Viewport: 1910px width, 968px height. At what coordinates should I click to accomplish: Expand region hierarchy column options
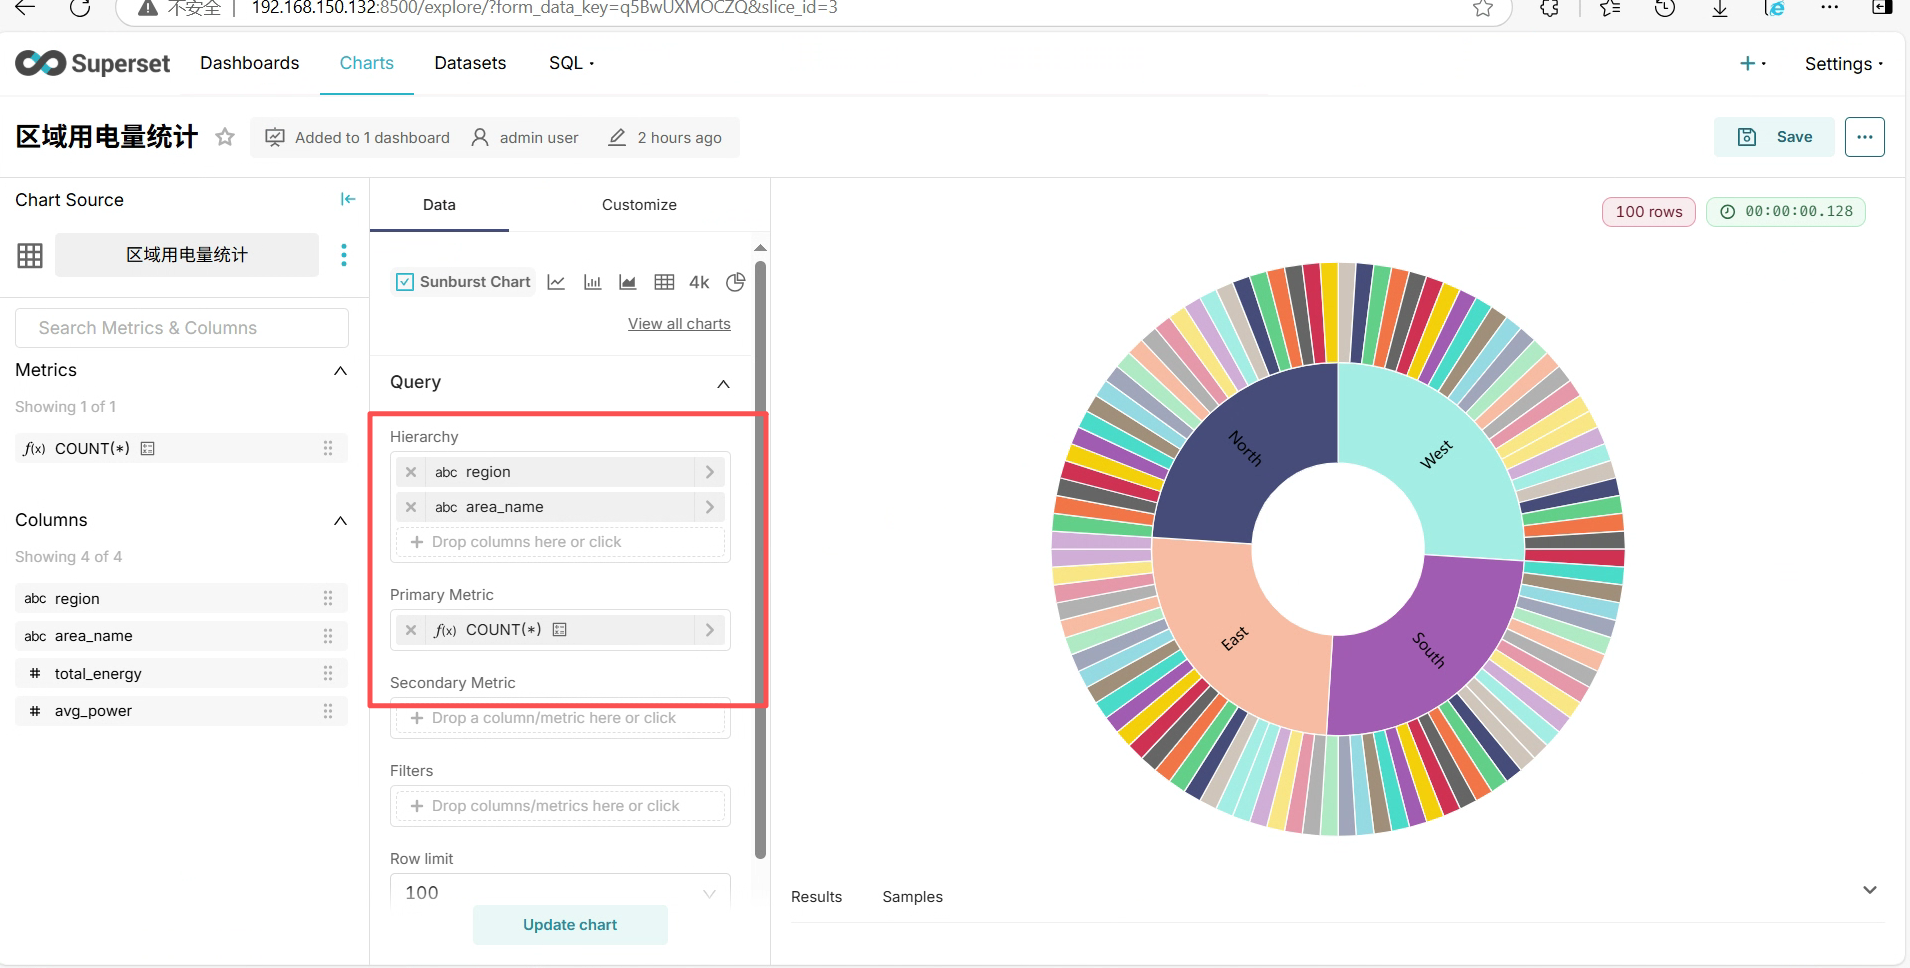click(710, 472)
